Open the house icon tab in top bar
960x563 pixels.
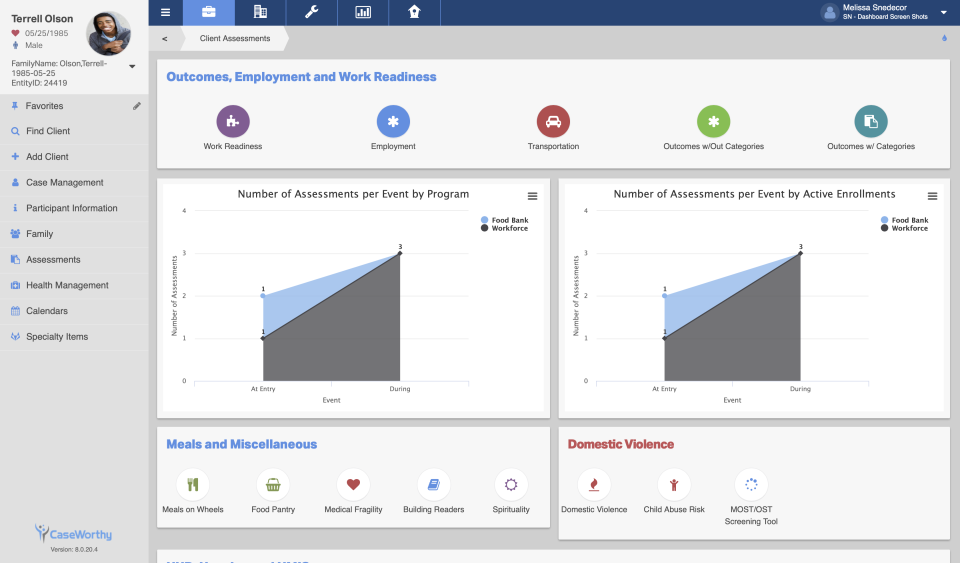coord(414,12)
